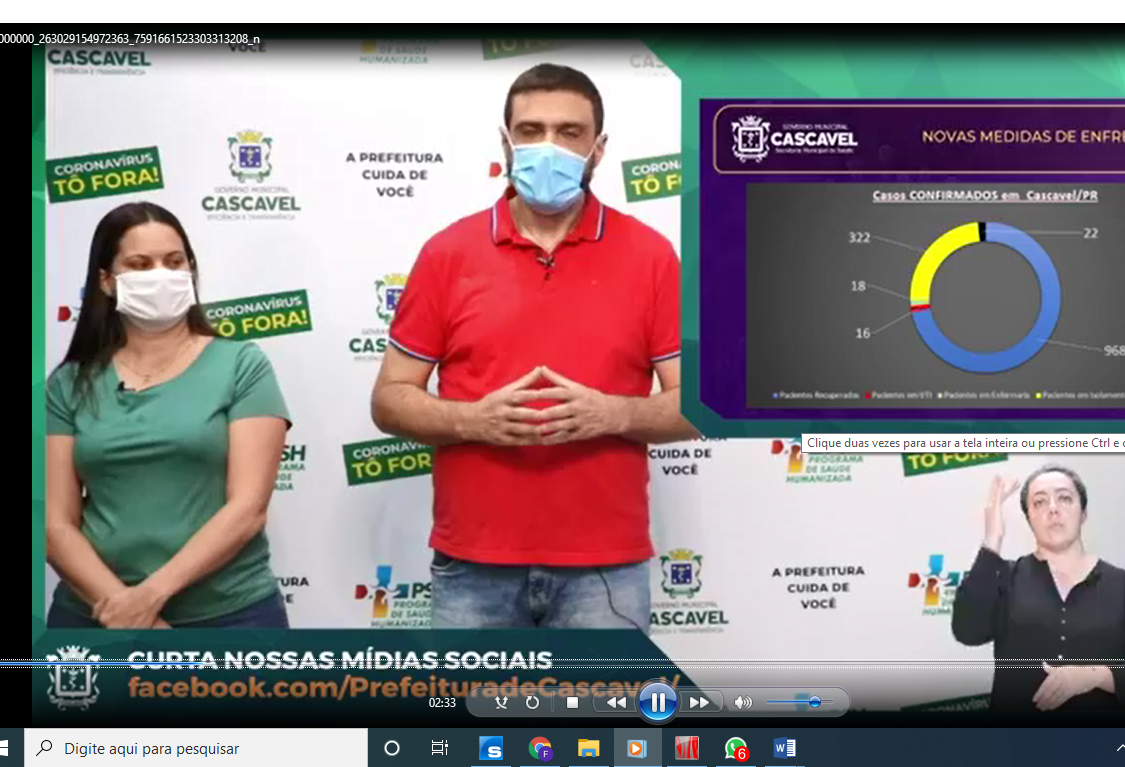Viewport: 1125px width, 767px height.
Task: Adjust the volume slider handle
Action: pyautogui.click(x=814, y=702)
